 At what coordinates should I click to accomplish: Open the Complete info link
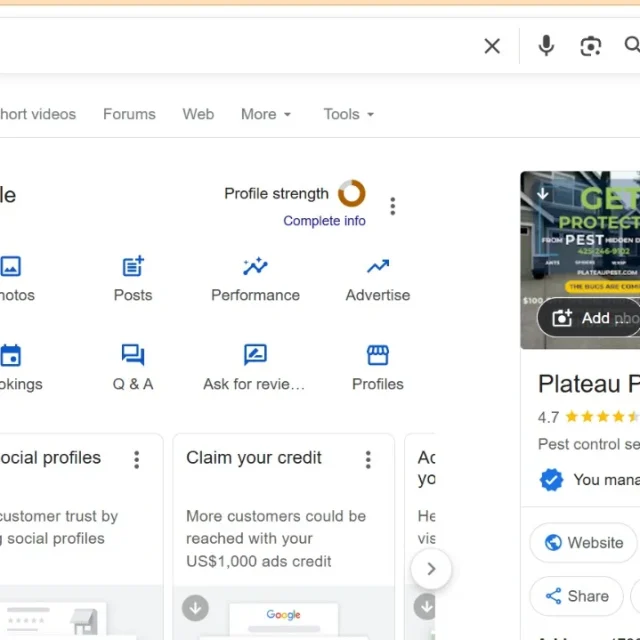pyautogui.click(x=324, y=221)
